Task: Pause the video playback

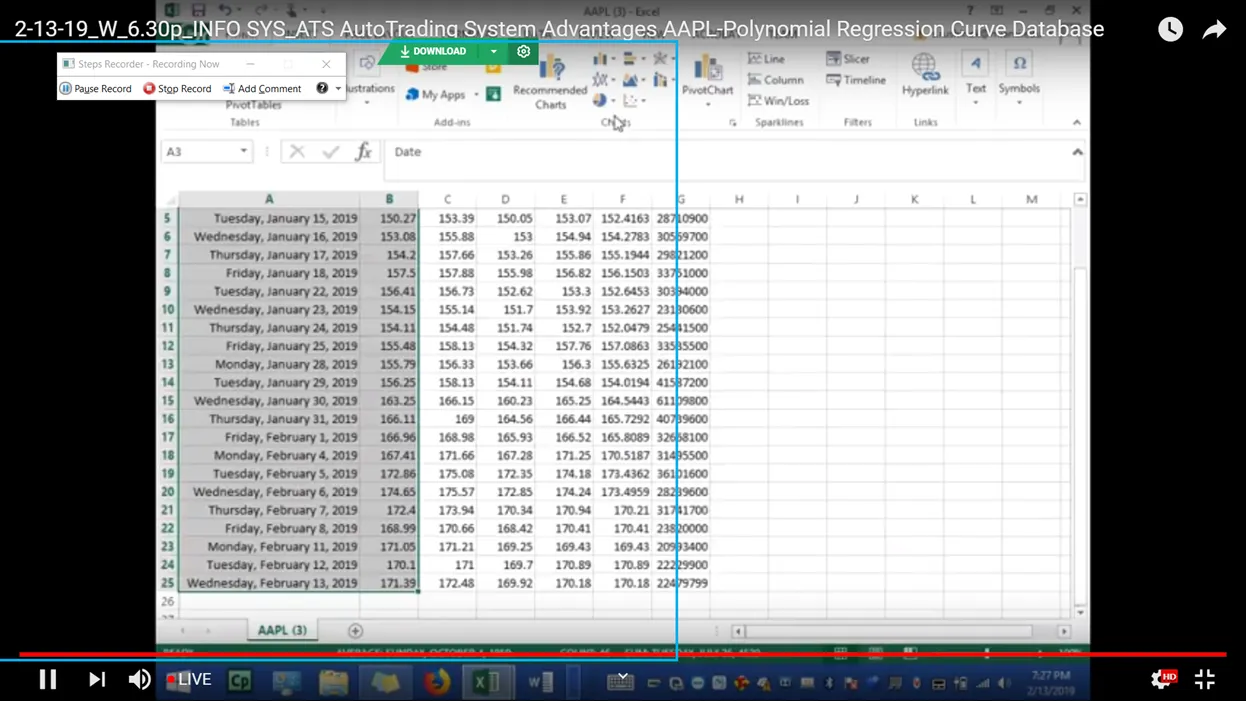Action: pyautogui.click(x=47, y=679)
